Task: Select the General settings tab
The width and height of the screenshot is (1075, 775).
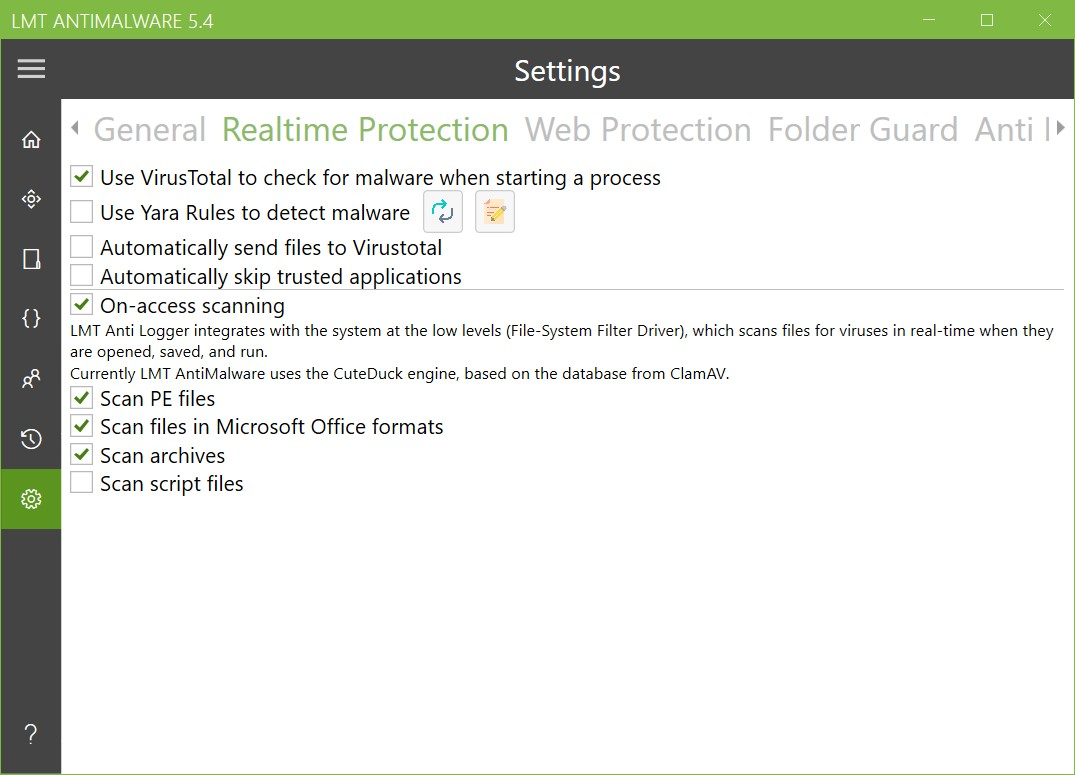Action: coord(150,130)
